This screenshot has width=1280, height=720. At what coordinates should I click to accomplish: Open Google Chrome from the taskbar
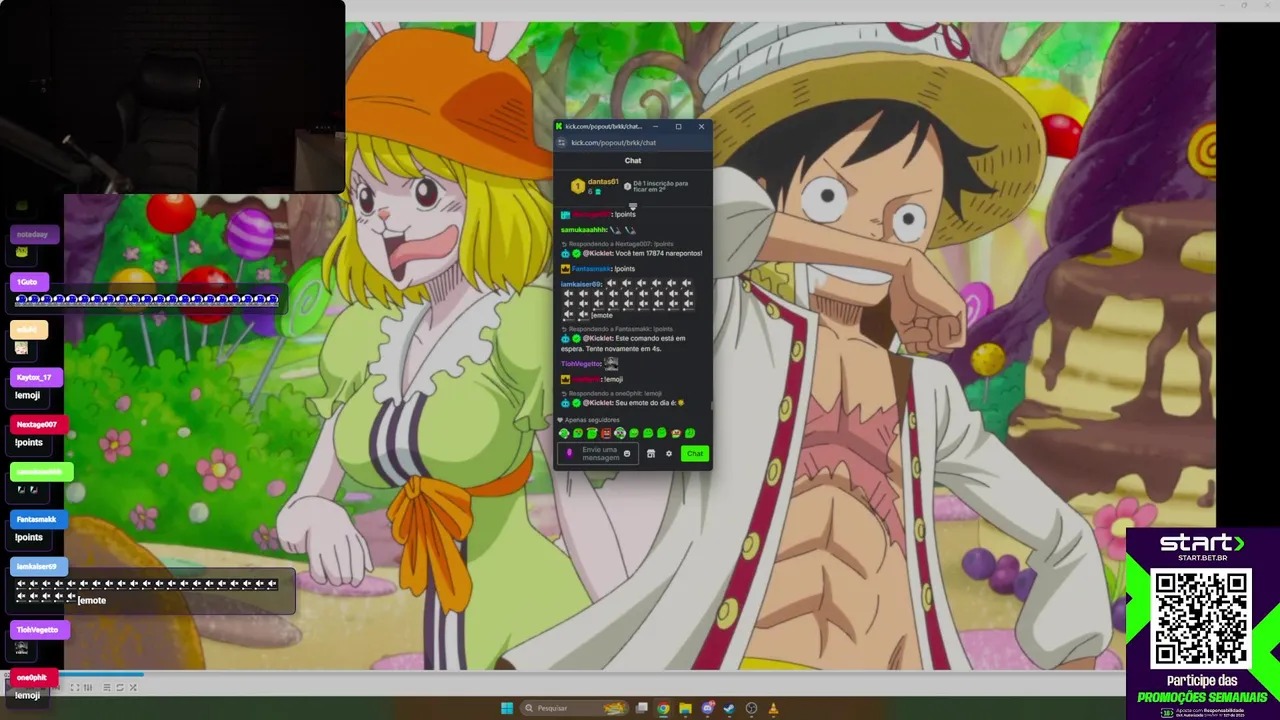(x=663, y=708)
